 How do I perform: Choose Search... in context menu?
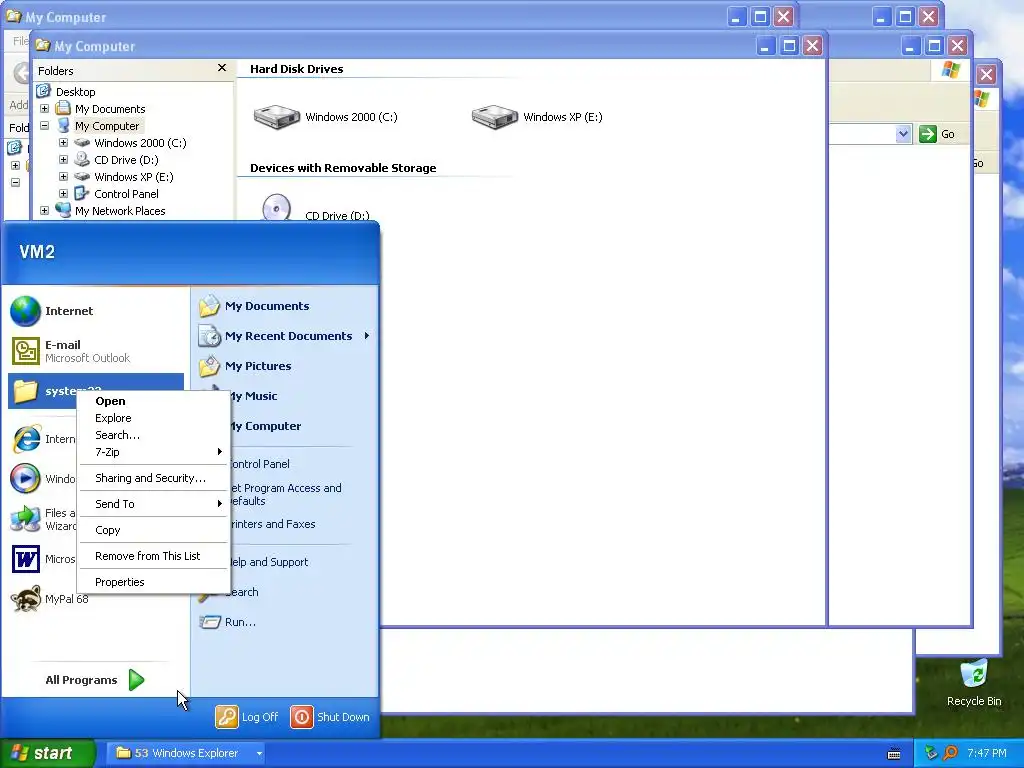(x=153, y=435)
